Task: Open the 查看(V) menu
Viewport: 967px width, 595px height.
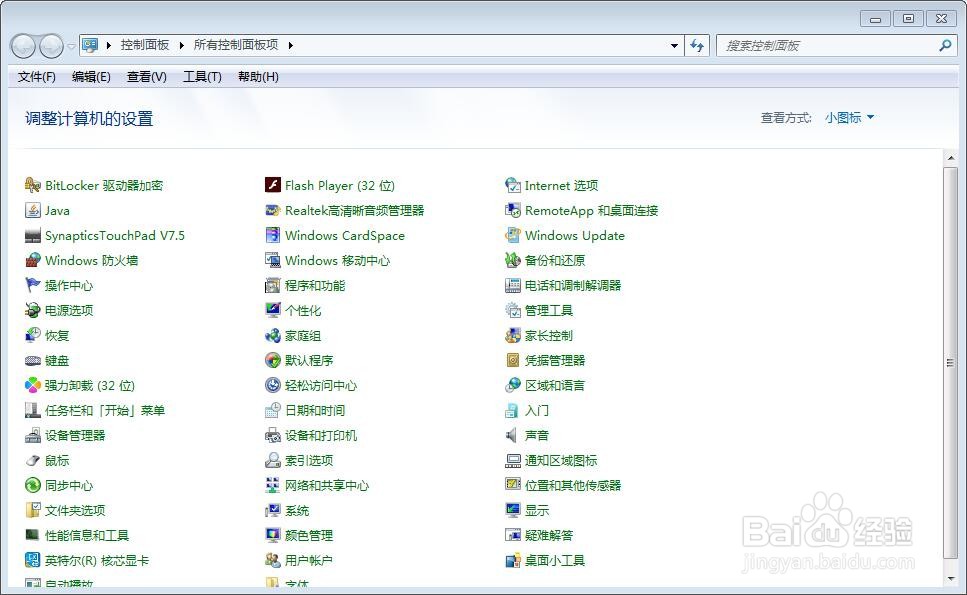Action: (x=147, y=77)
